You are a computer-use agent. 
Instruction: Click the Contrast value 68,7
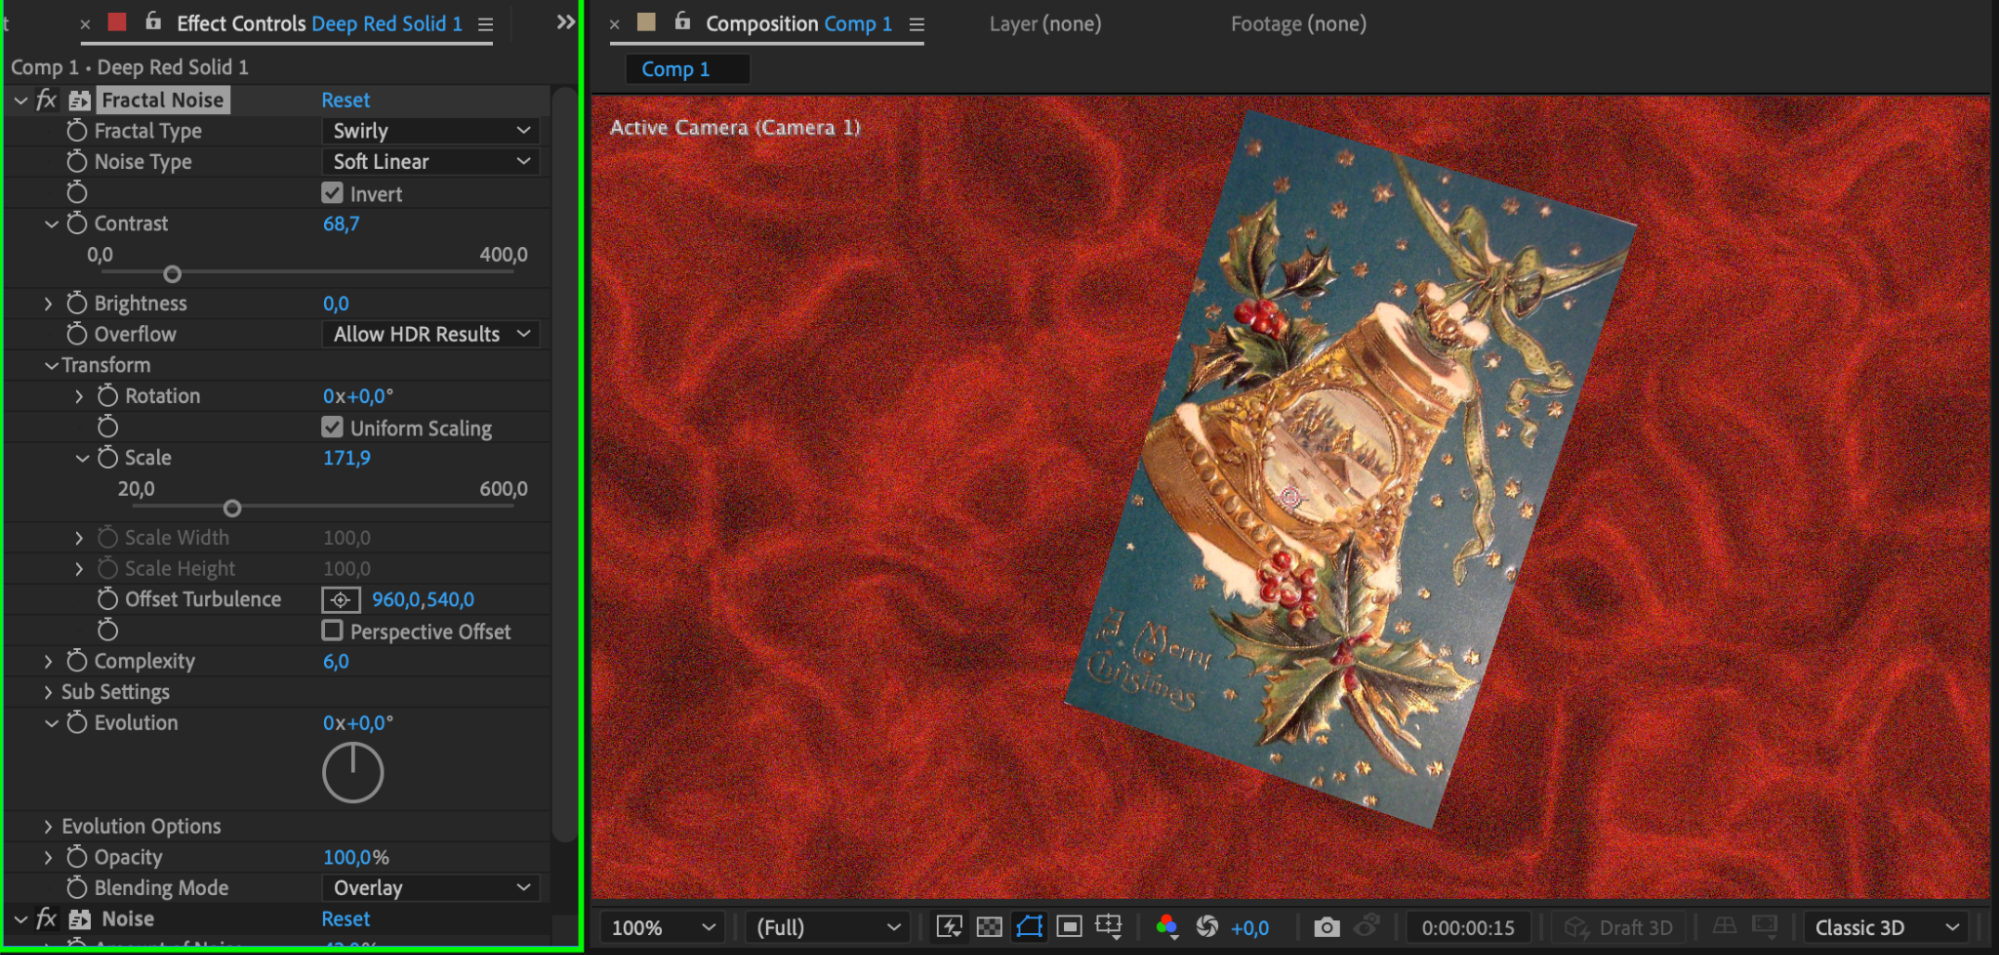(341, 224)
